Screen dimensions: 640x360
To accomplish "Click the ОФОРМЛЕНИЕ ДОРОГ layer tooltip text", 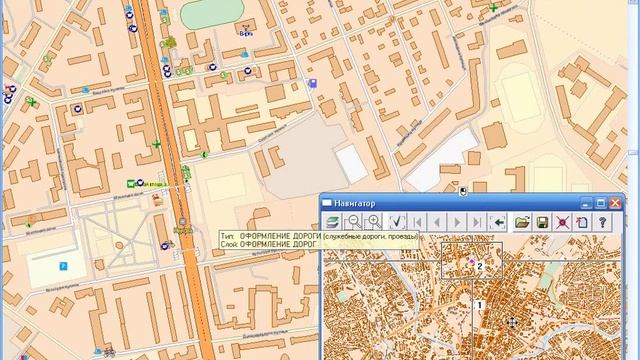I will pyautogui.click(x=278, y=244).
